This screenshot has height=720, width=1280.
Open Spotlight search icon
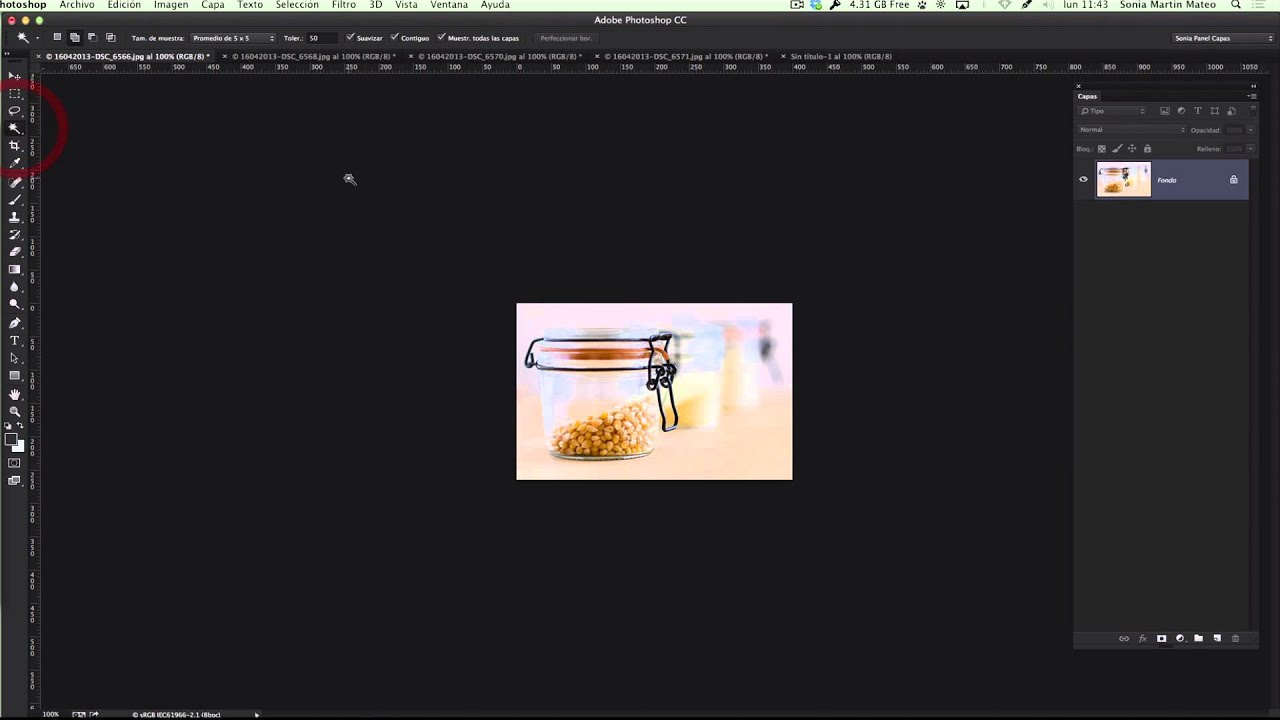[1236, 5]
